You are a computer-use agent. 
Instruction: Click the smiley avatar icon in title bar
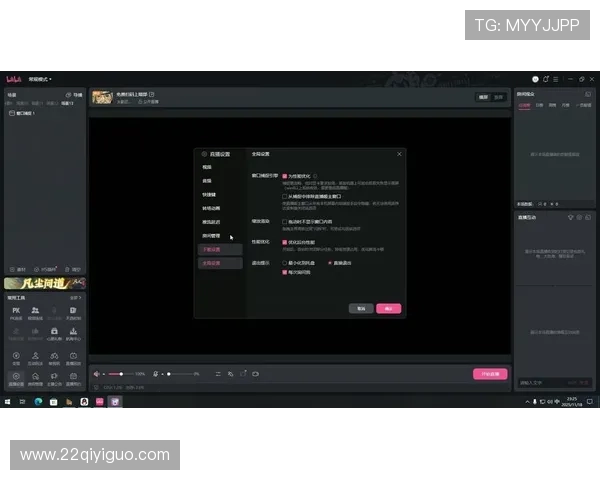(x=535, y=78)
